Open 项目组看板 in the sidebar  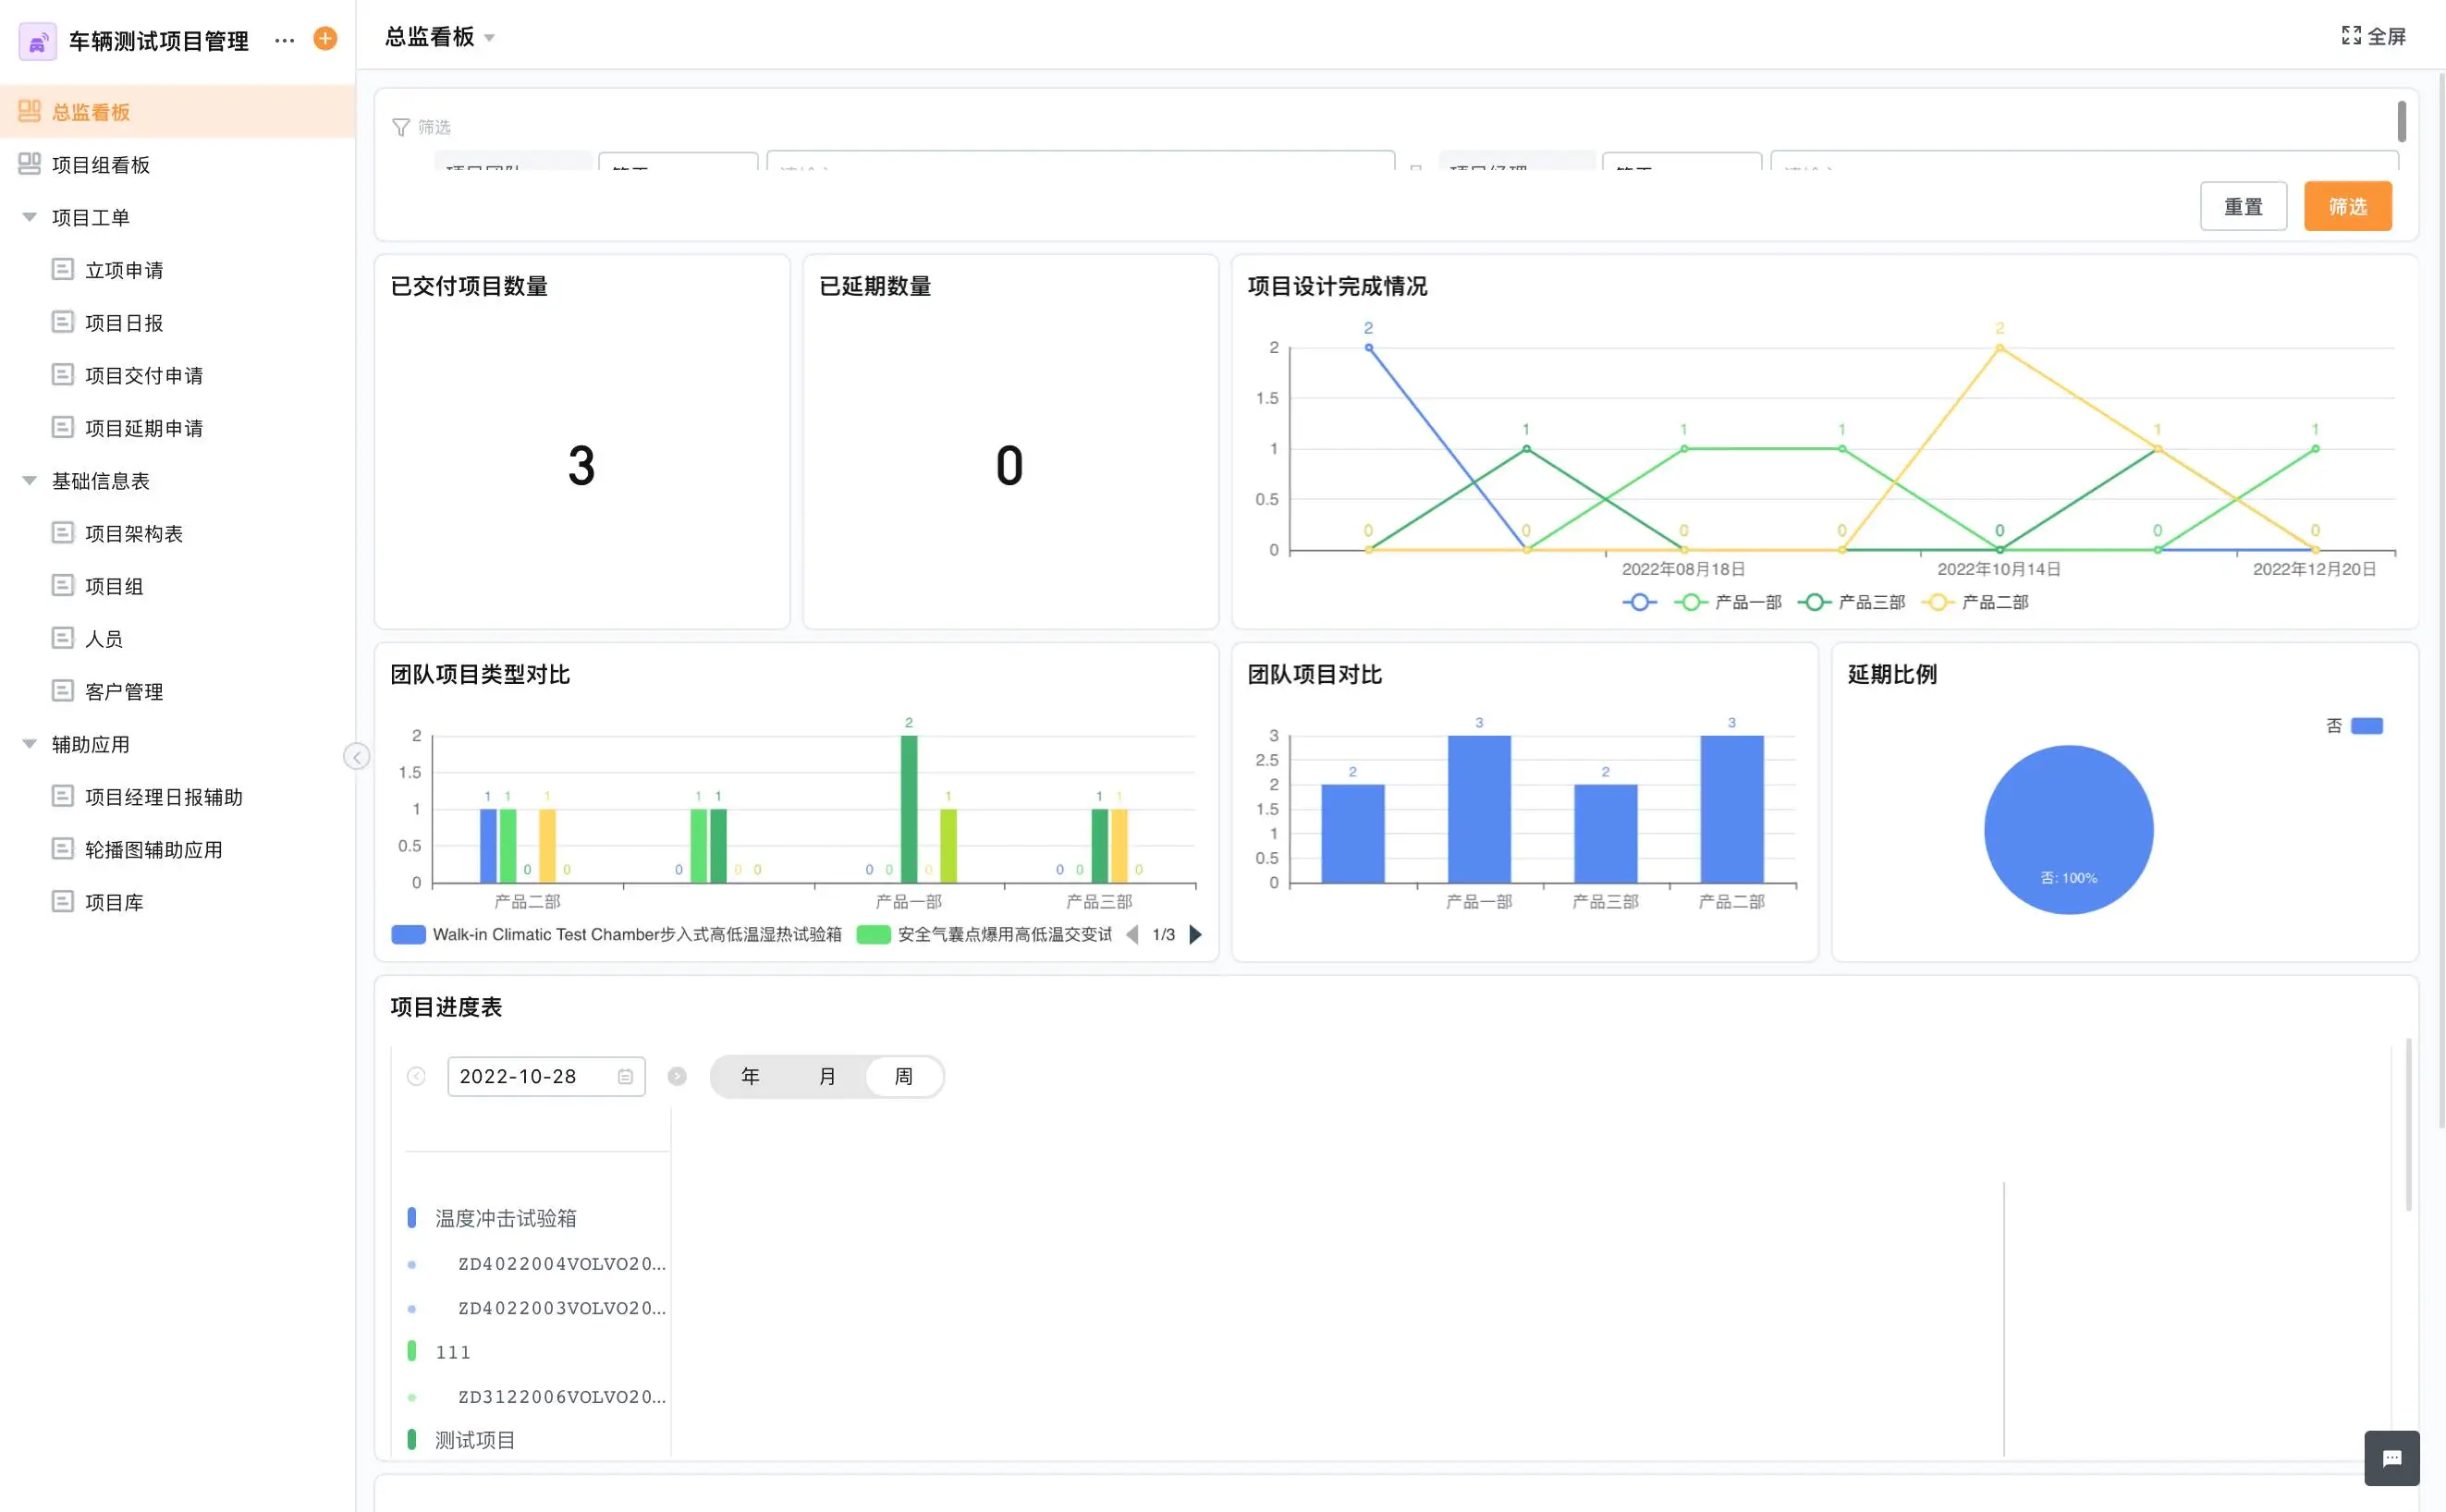click(x=100, y=165)
